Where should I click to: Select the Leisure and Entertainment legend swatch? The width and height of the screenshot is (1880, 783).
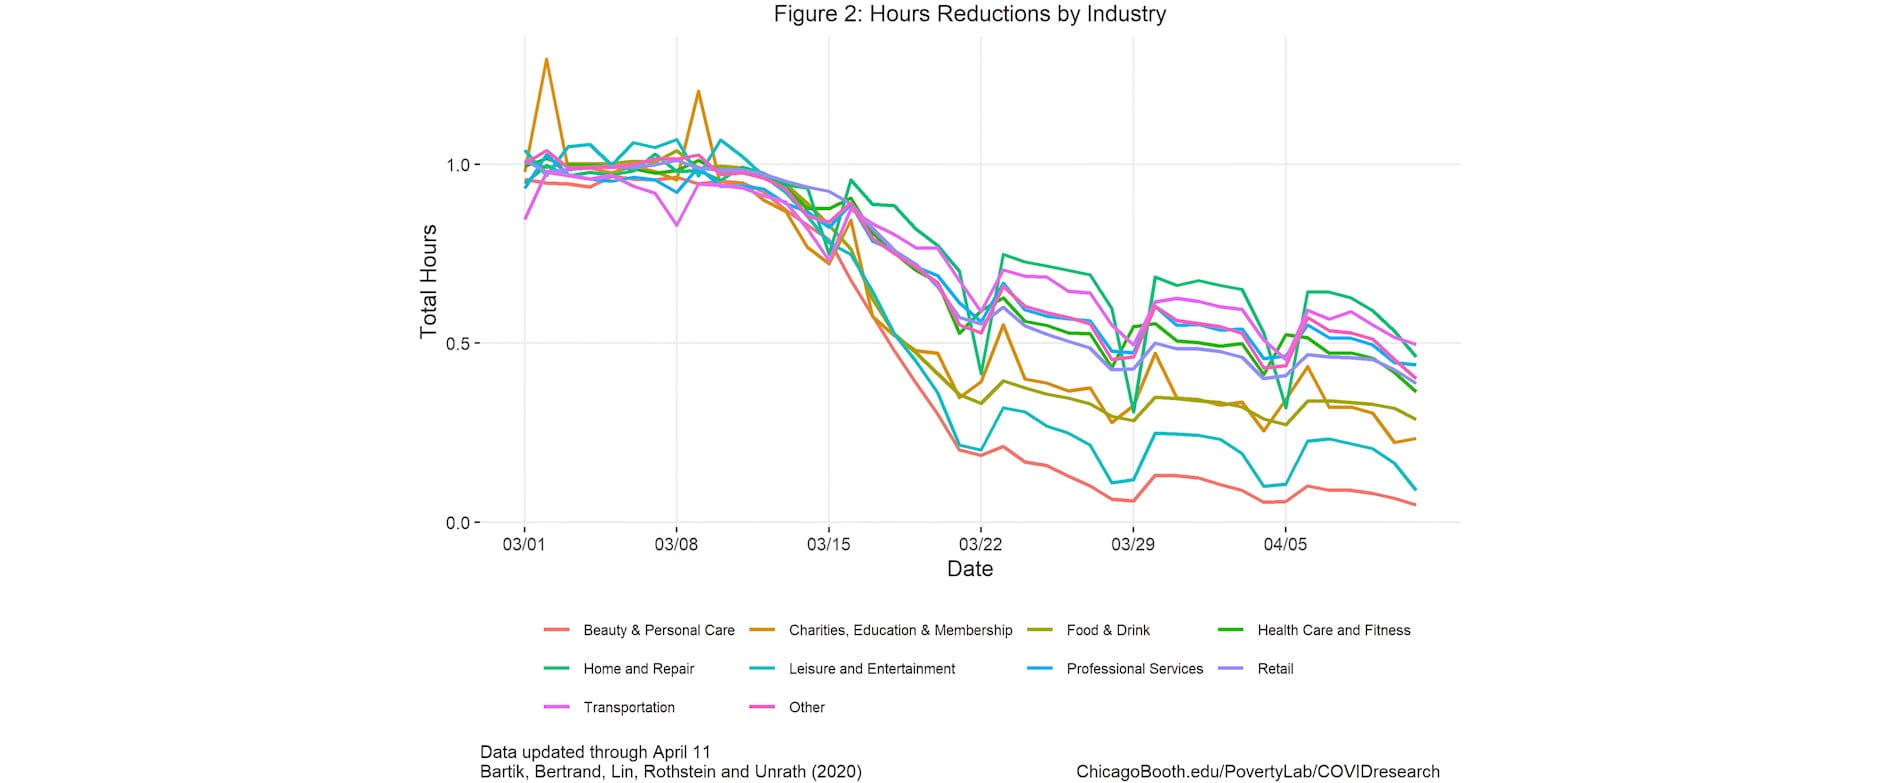(x=761, y=669)
